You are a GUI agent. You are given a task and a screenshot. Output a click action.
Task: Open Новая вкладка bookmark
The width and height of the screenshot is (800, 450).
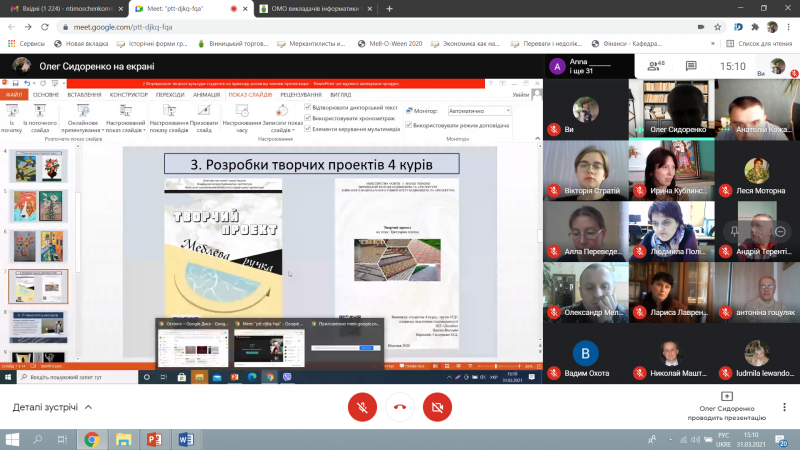pyautogui.click(x=82, y=44)
